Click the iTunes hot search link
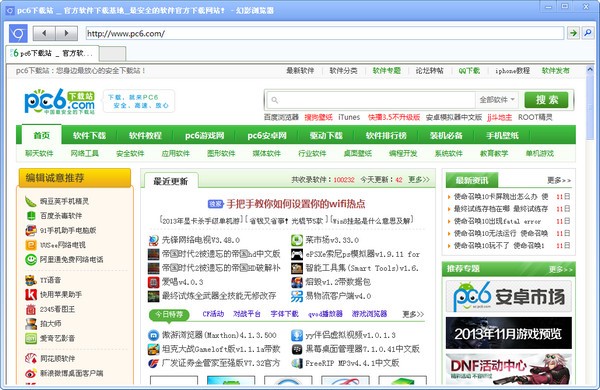The image size is (600, 390). [349, 117]
